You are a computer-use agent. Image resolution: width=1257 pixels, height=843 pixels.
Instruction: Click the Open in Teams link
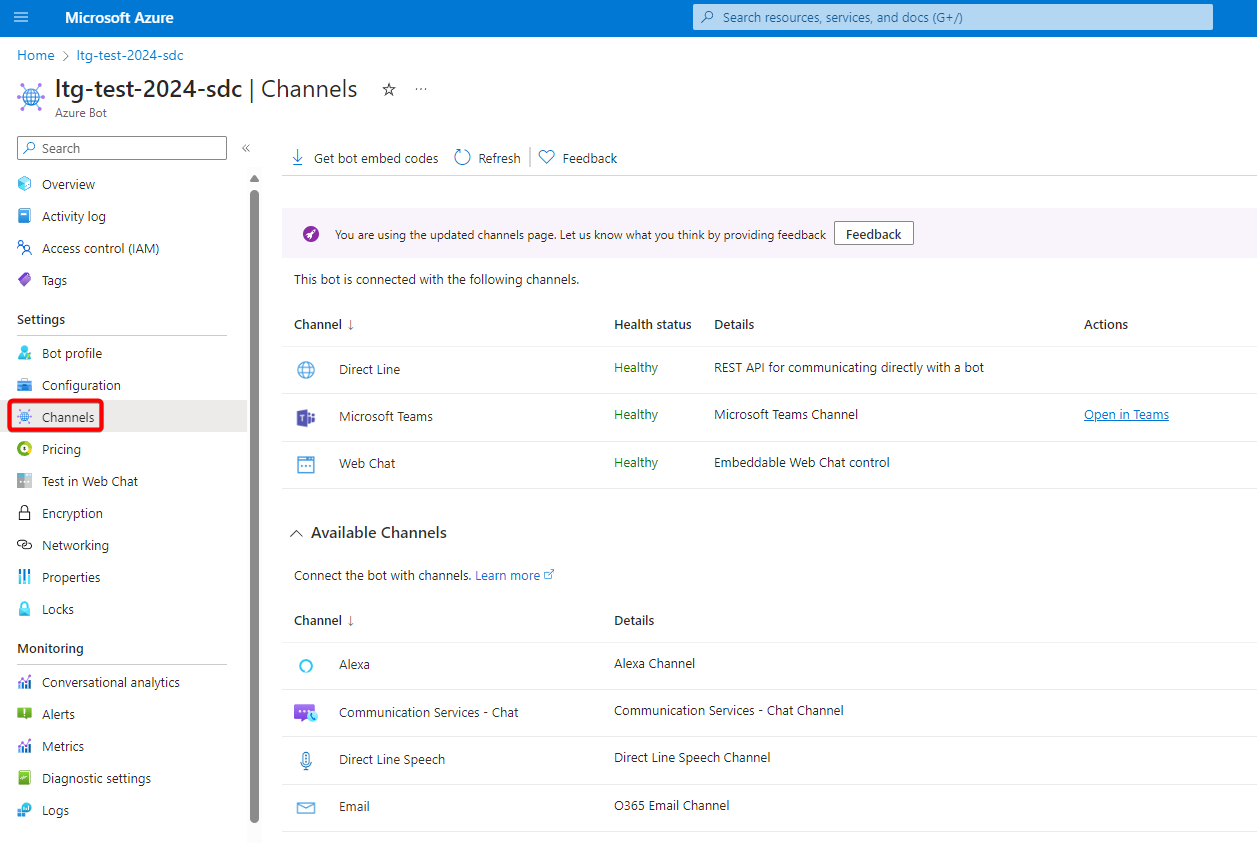(1126, 415)
